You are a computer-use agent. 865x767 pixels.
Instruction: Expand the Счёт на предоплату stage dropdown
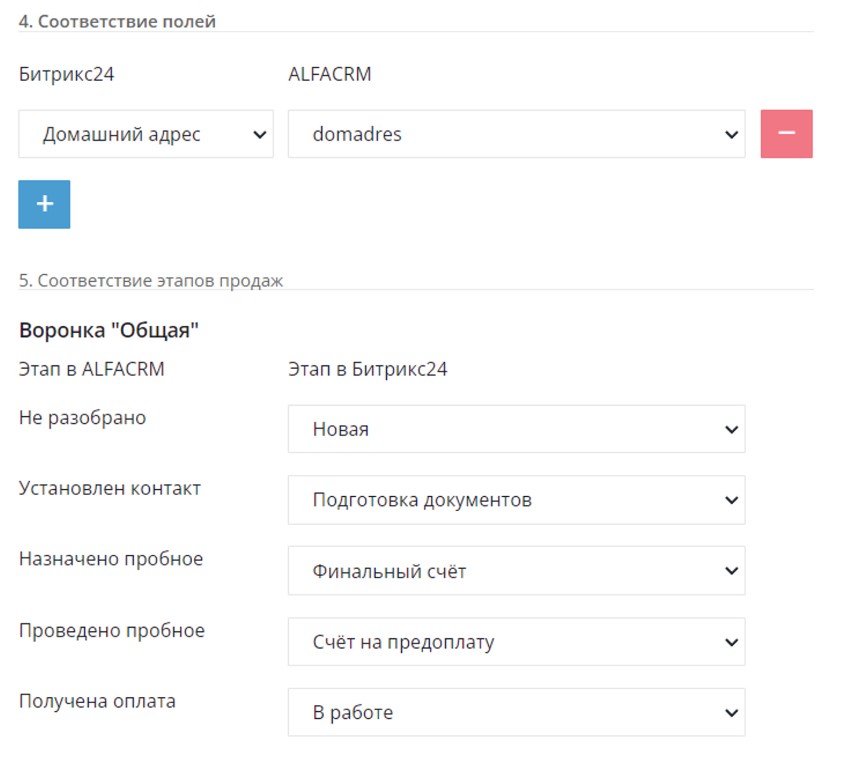click(x=516, y=642)
